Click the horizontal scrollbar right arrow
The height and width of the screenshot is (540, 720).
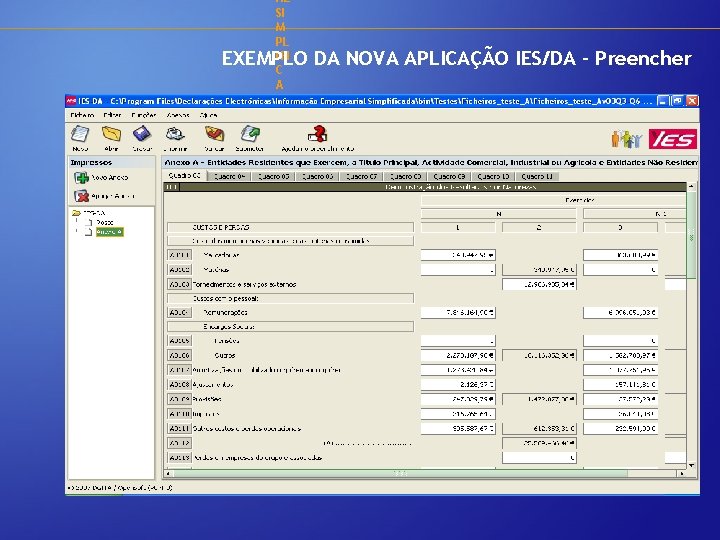tap(682, 473)
